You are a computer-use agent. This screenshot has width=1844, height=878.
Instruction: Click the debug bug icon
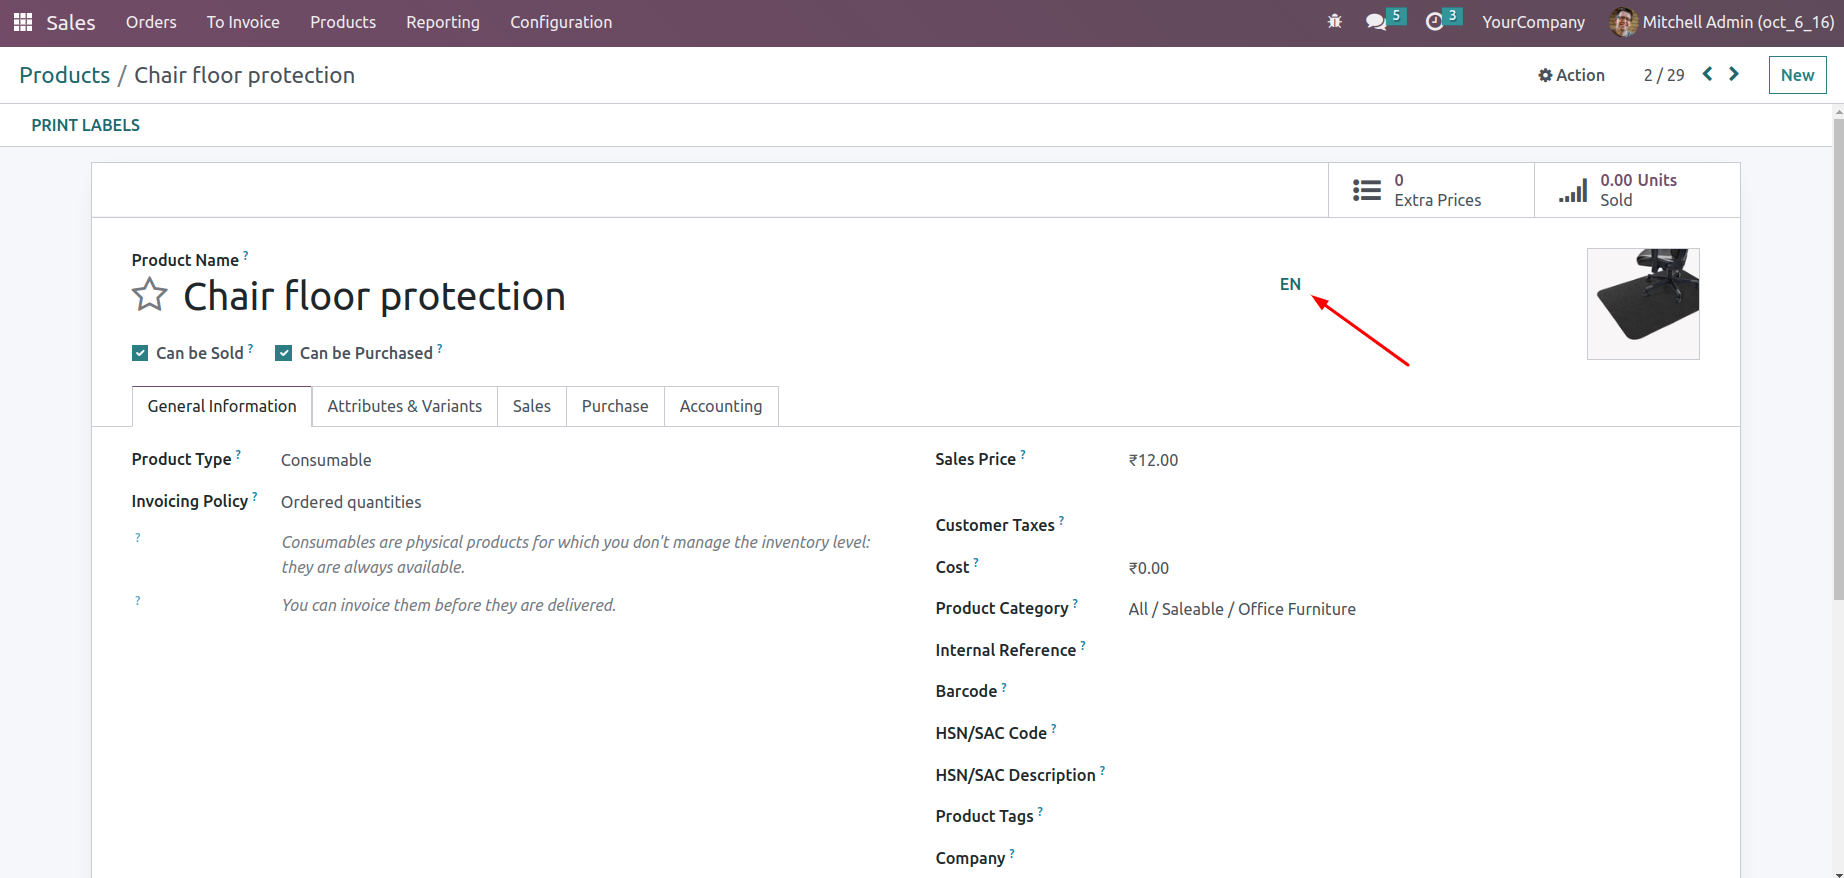pyautogui.click(x=1334, y=21)
